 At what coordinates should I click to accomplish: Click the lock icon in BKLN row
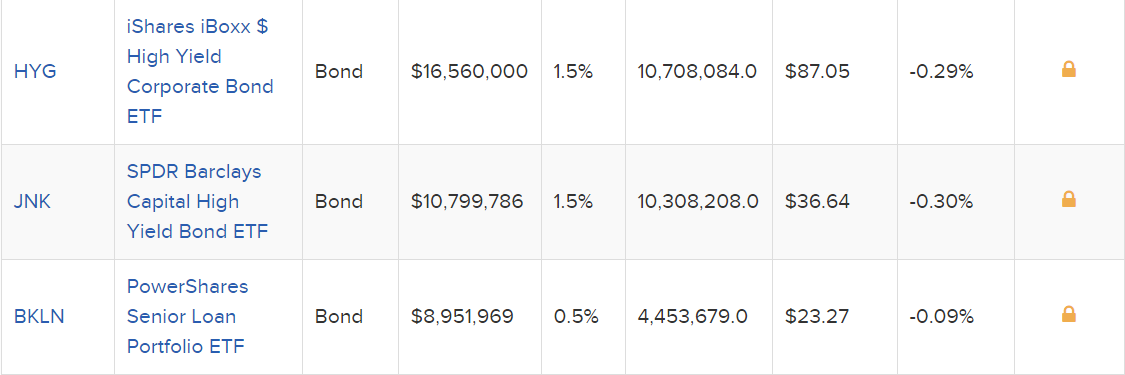point(1068,314)
